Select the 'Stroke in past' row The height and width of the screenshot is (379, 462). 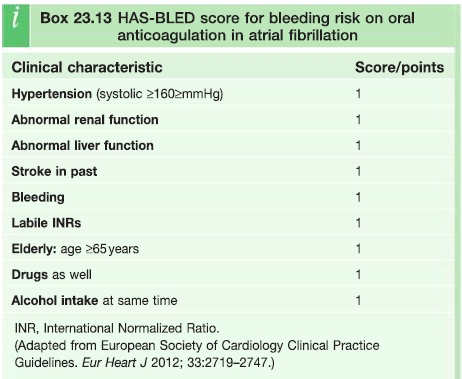(228, 171)
